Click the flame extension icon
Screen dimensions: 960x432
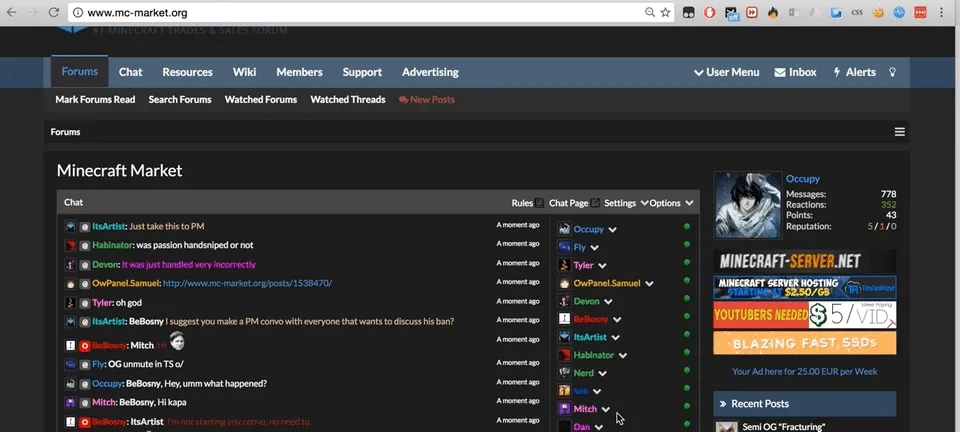point(773,12)
